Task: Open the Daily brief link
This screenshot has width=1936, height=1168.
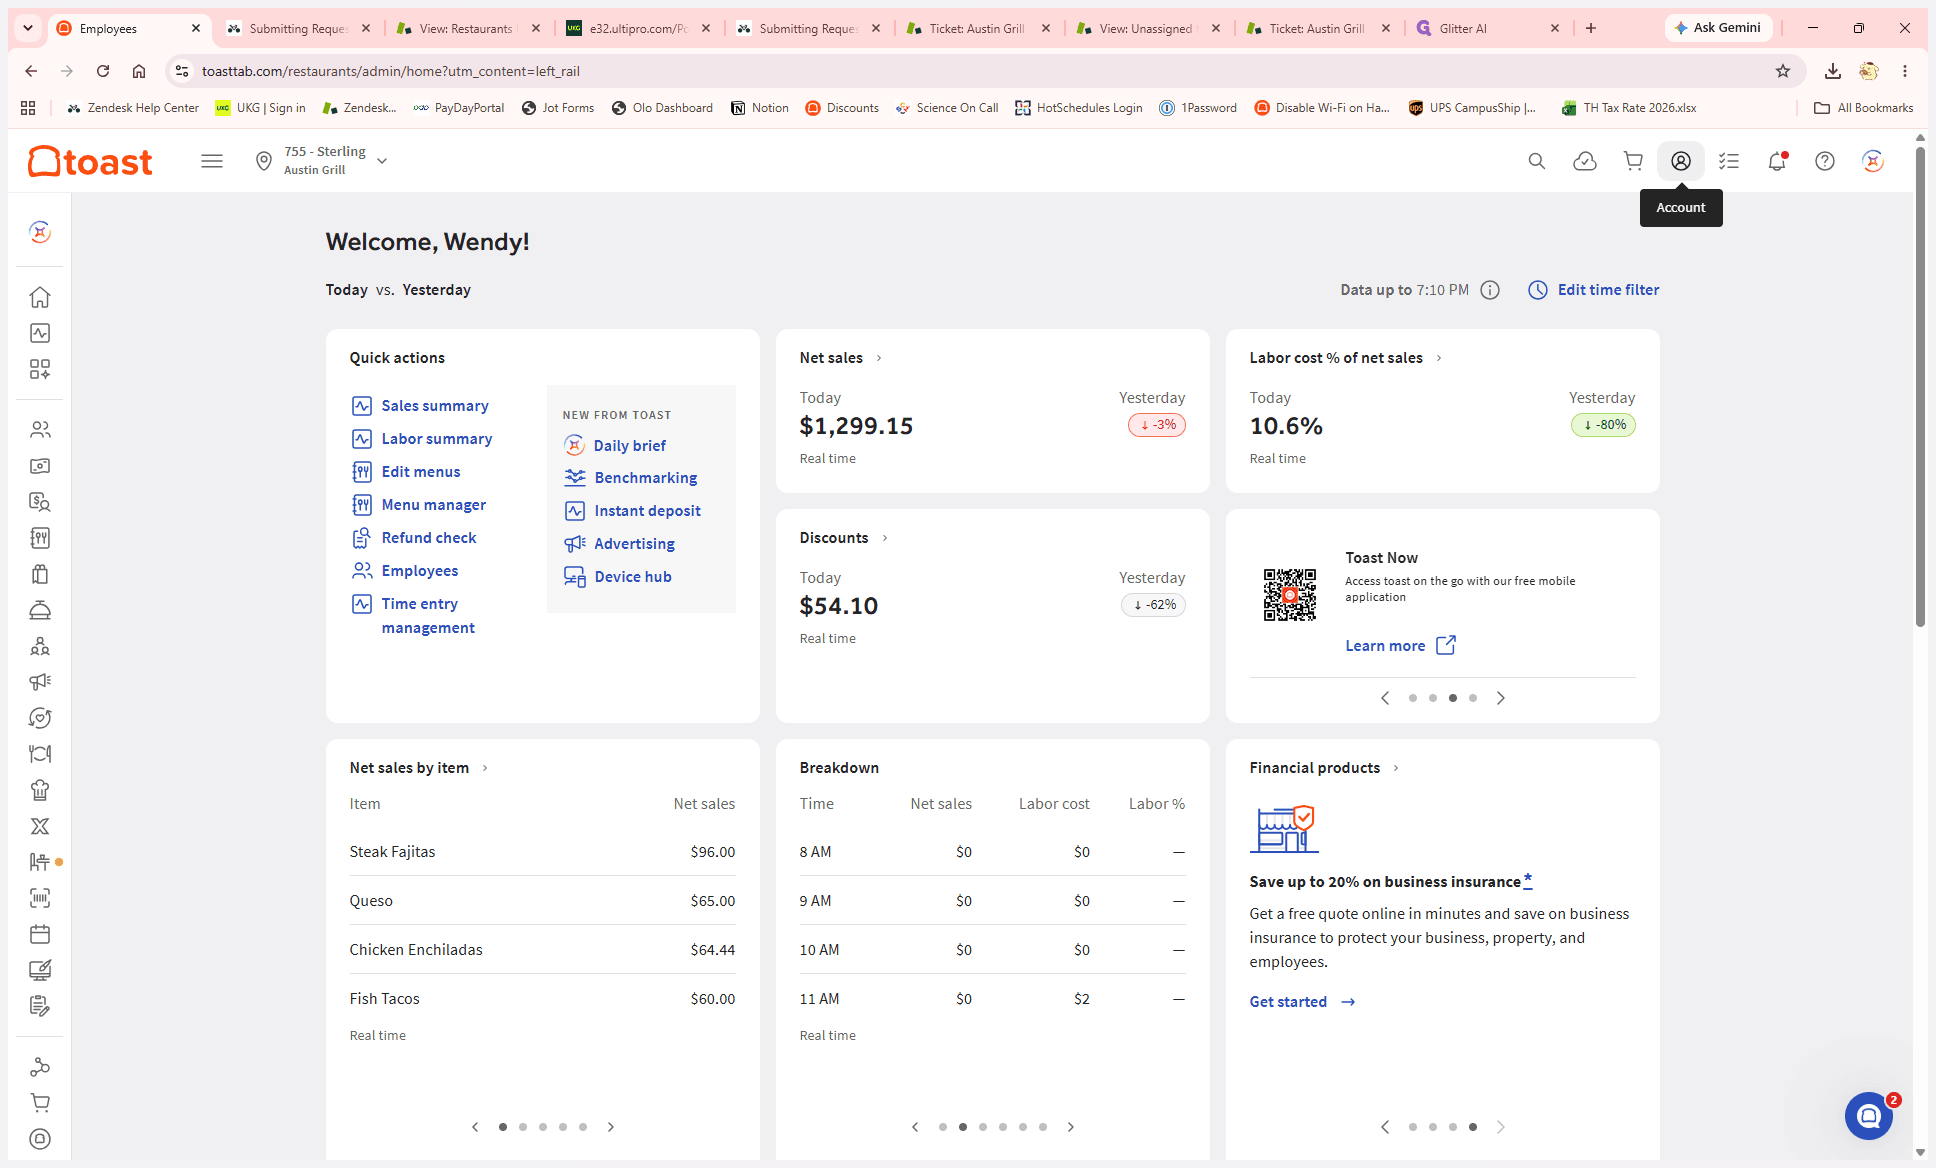Action: (x=616, y=446)
